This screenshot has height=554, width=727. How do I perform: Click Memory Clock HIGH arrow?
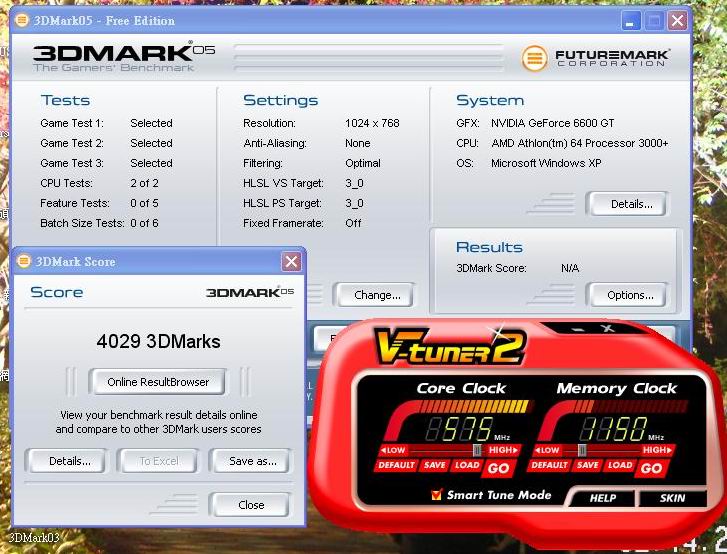pos(657,450)
